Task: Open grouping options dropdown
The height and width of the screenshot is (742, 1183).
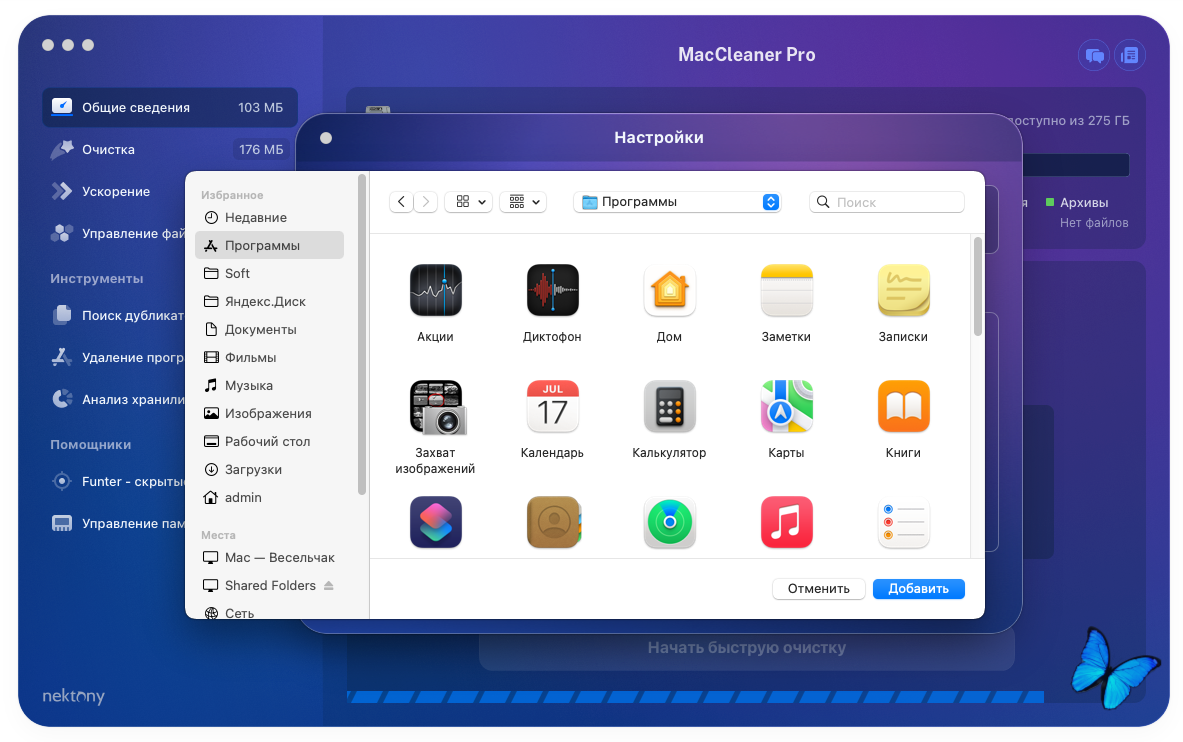Action: tap(523, 202)
